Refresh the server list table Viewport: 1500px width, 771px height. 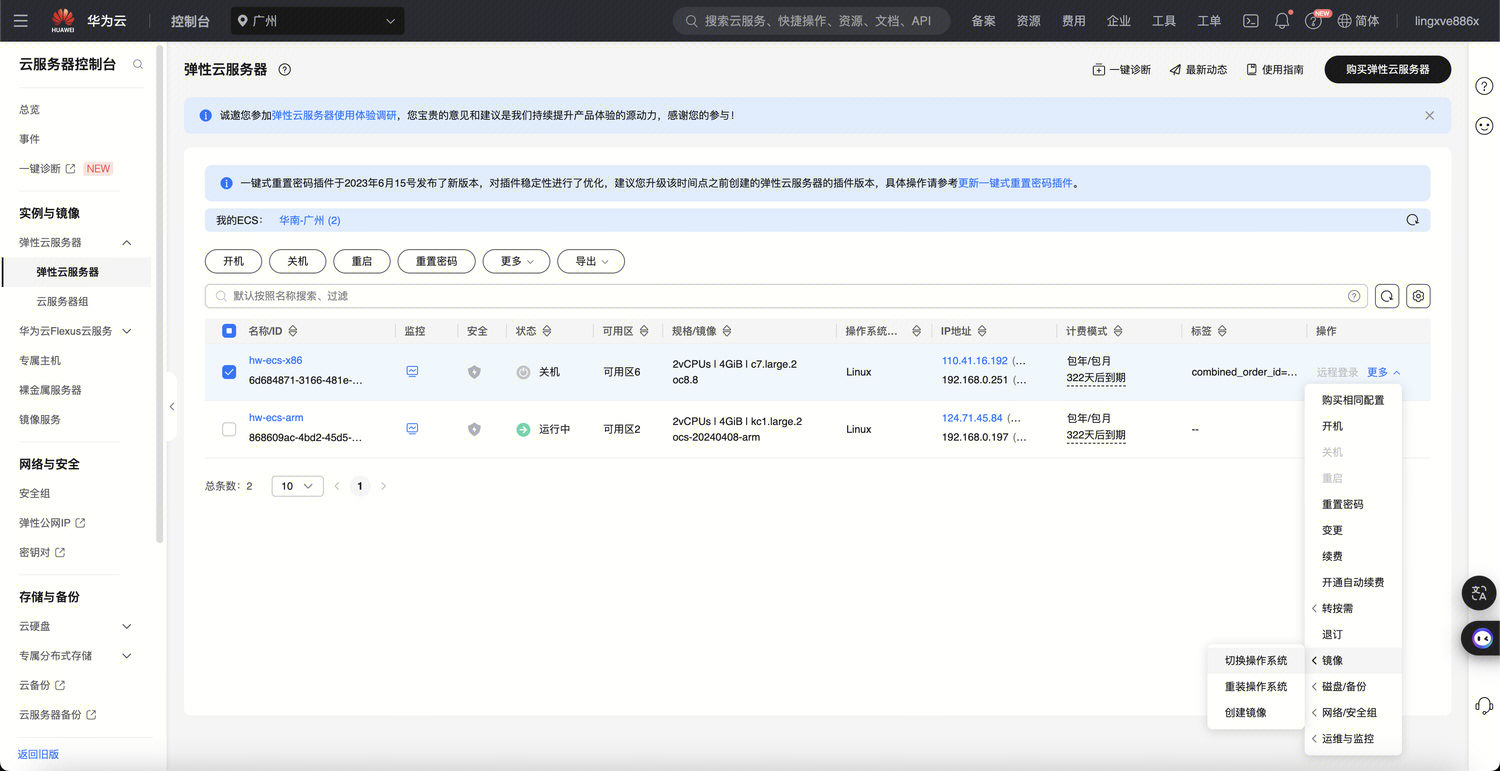tap(1387, 296)
